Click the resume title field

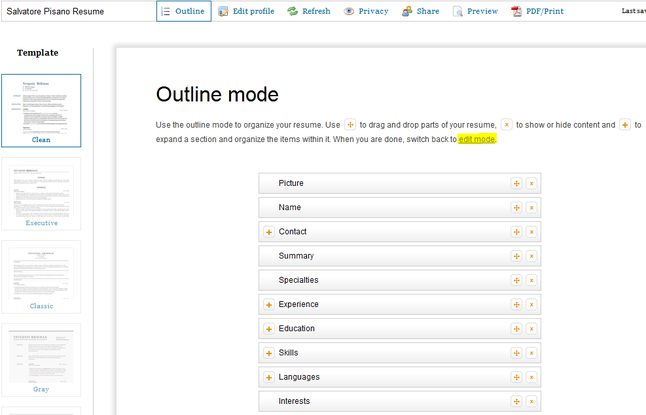click(x=78, y=12)
